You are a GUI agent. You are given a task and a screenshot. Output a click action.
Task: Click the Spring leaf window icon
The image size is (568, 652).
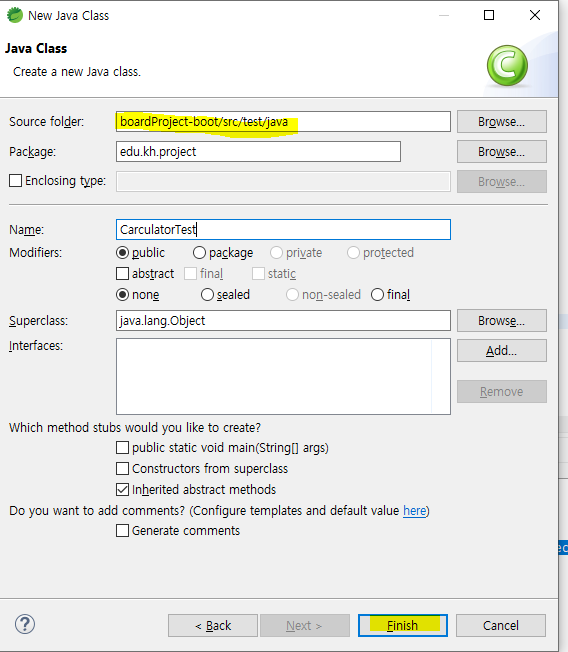coord(15,15)
